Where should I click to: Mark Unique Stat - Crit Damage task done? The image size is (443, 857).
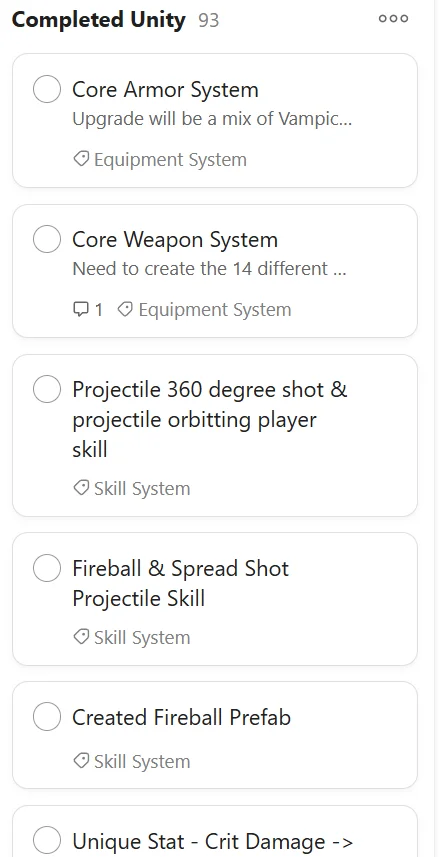[x=47, y=841]
